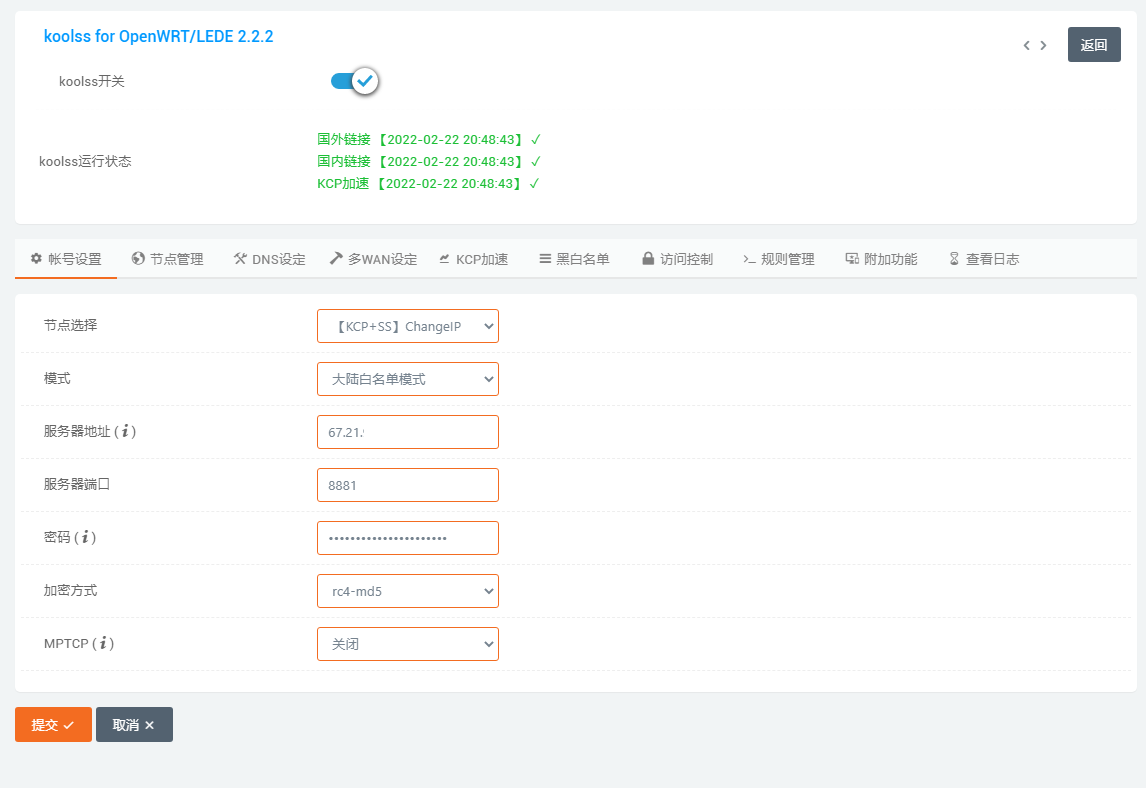
Task: Click the 服务器端口 input field
Action: (408, 485)
